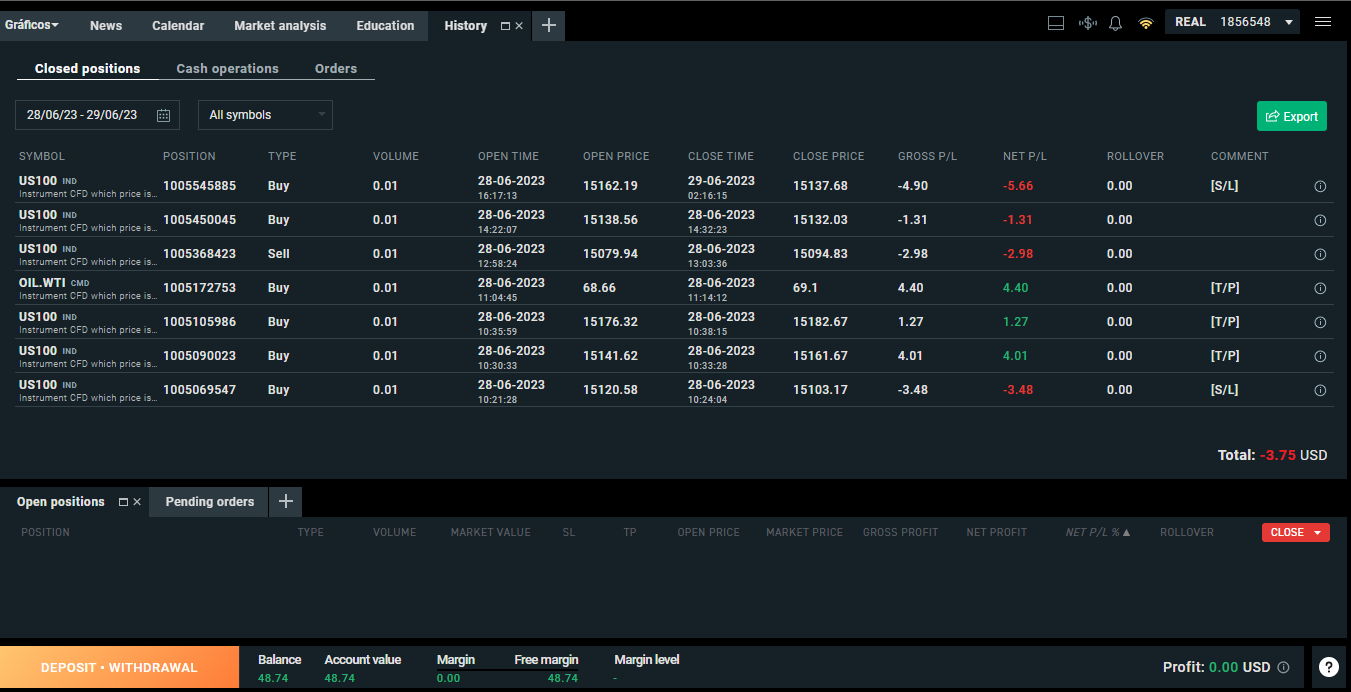
Task: Expand the All symbols dropdown
Action: [265, 115]
